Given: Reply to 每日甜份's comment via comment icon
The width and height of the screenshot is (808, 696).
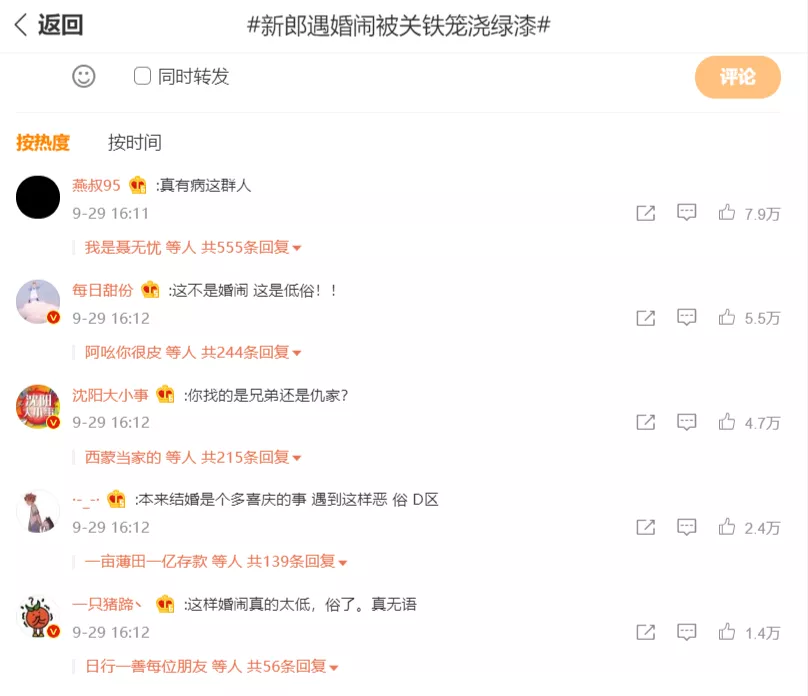Looking at the screenshot, I should [687, 318].
